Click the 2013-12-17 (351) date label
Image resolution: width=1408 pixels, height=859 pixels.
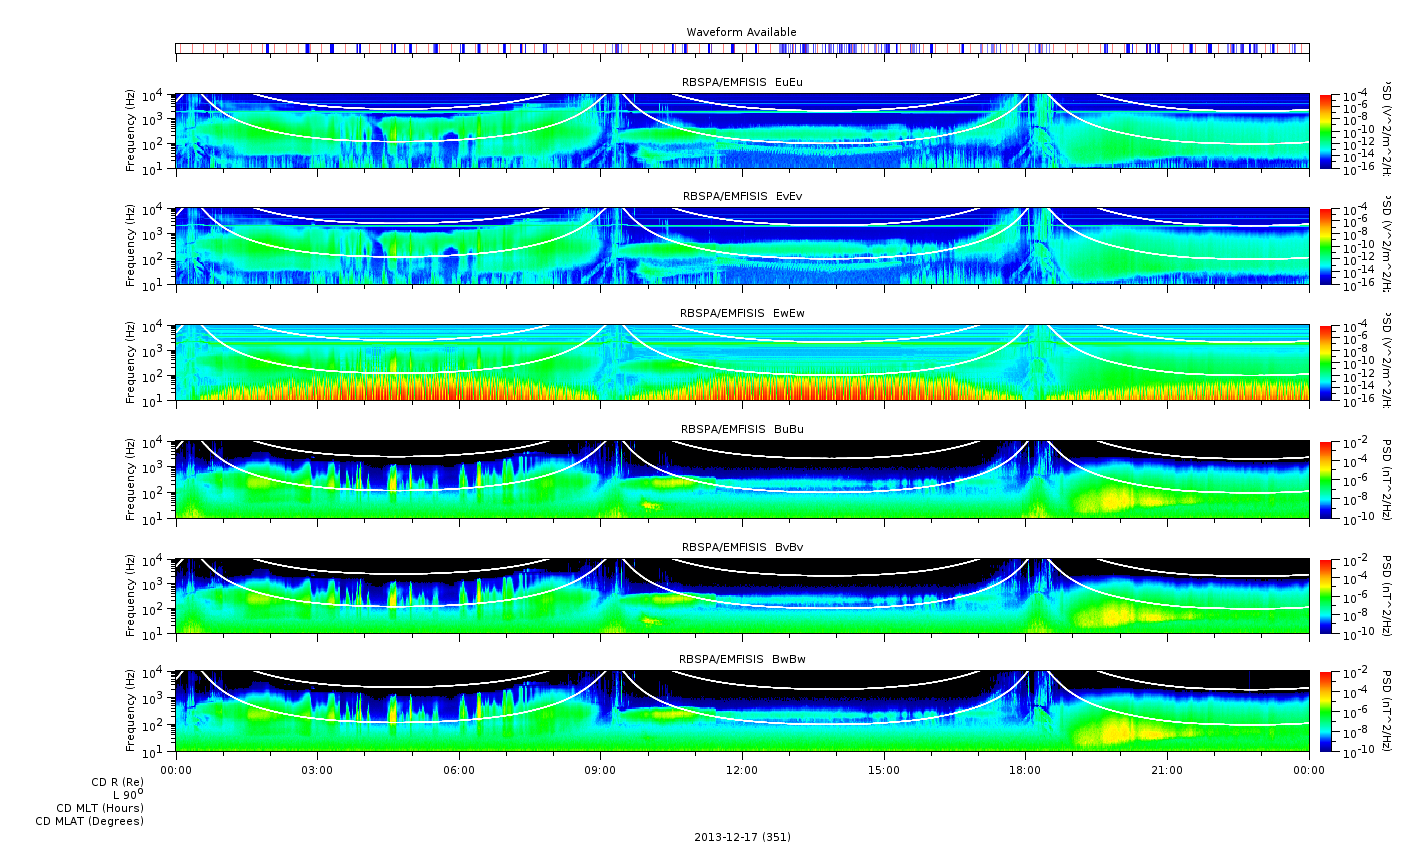click(742, 837)
